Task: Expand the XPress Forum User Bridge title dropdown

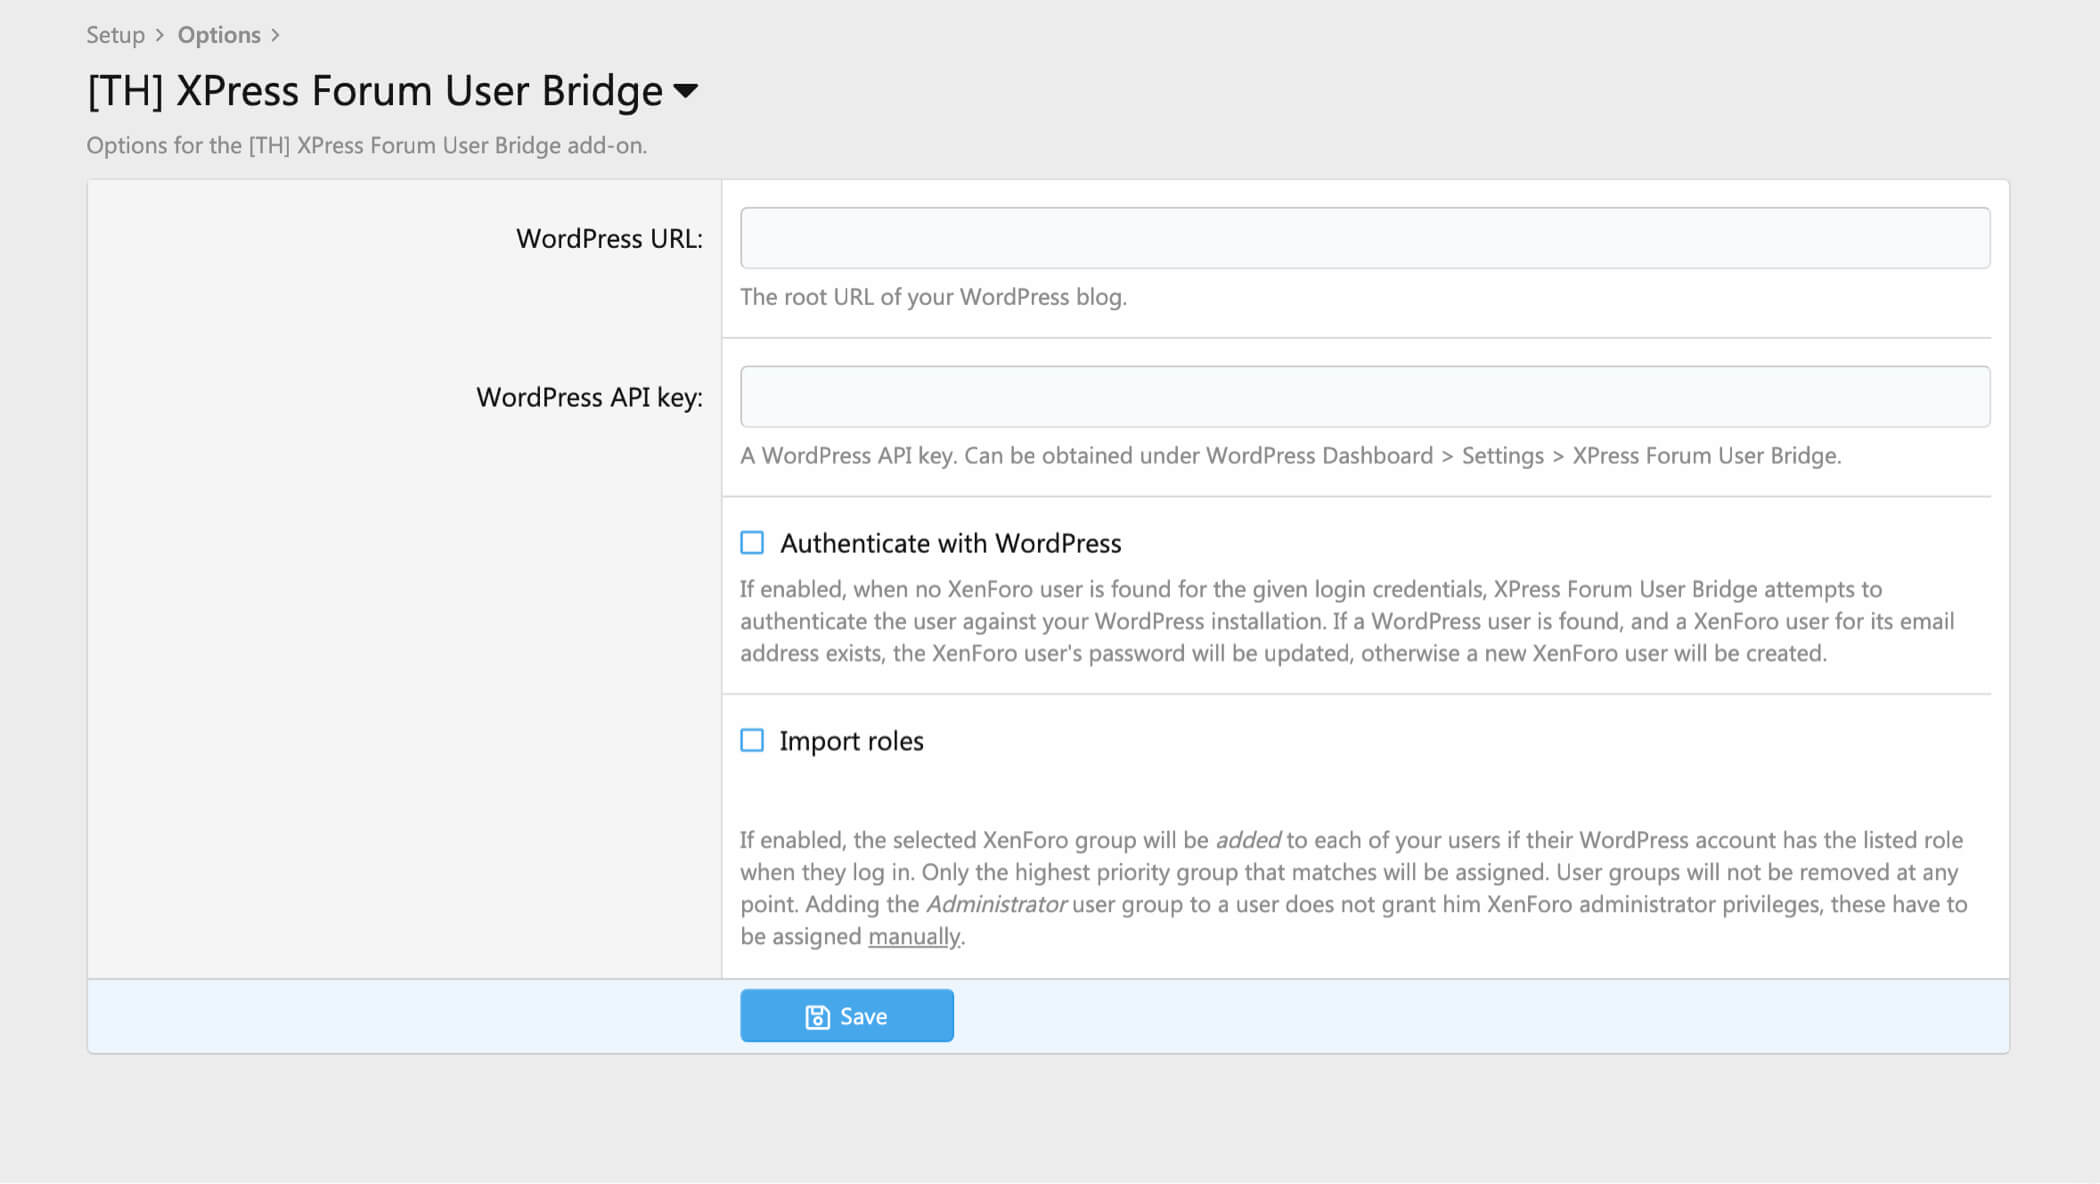Action: click(686, 91)
